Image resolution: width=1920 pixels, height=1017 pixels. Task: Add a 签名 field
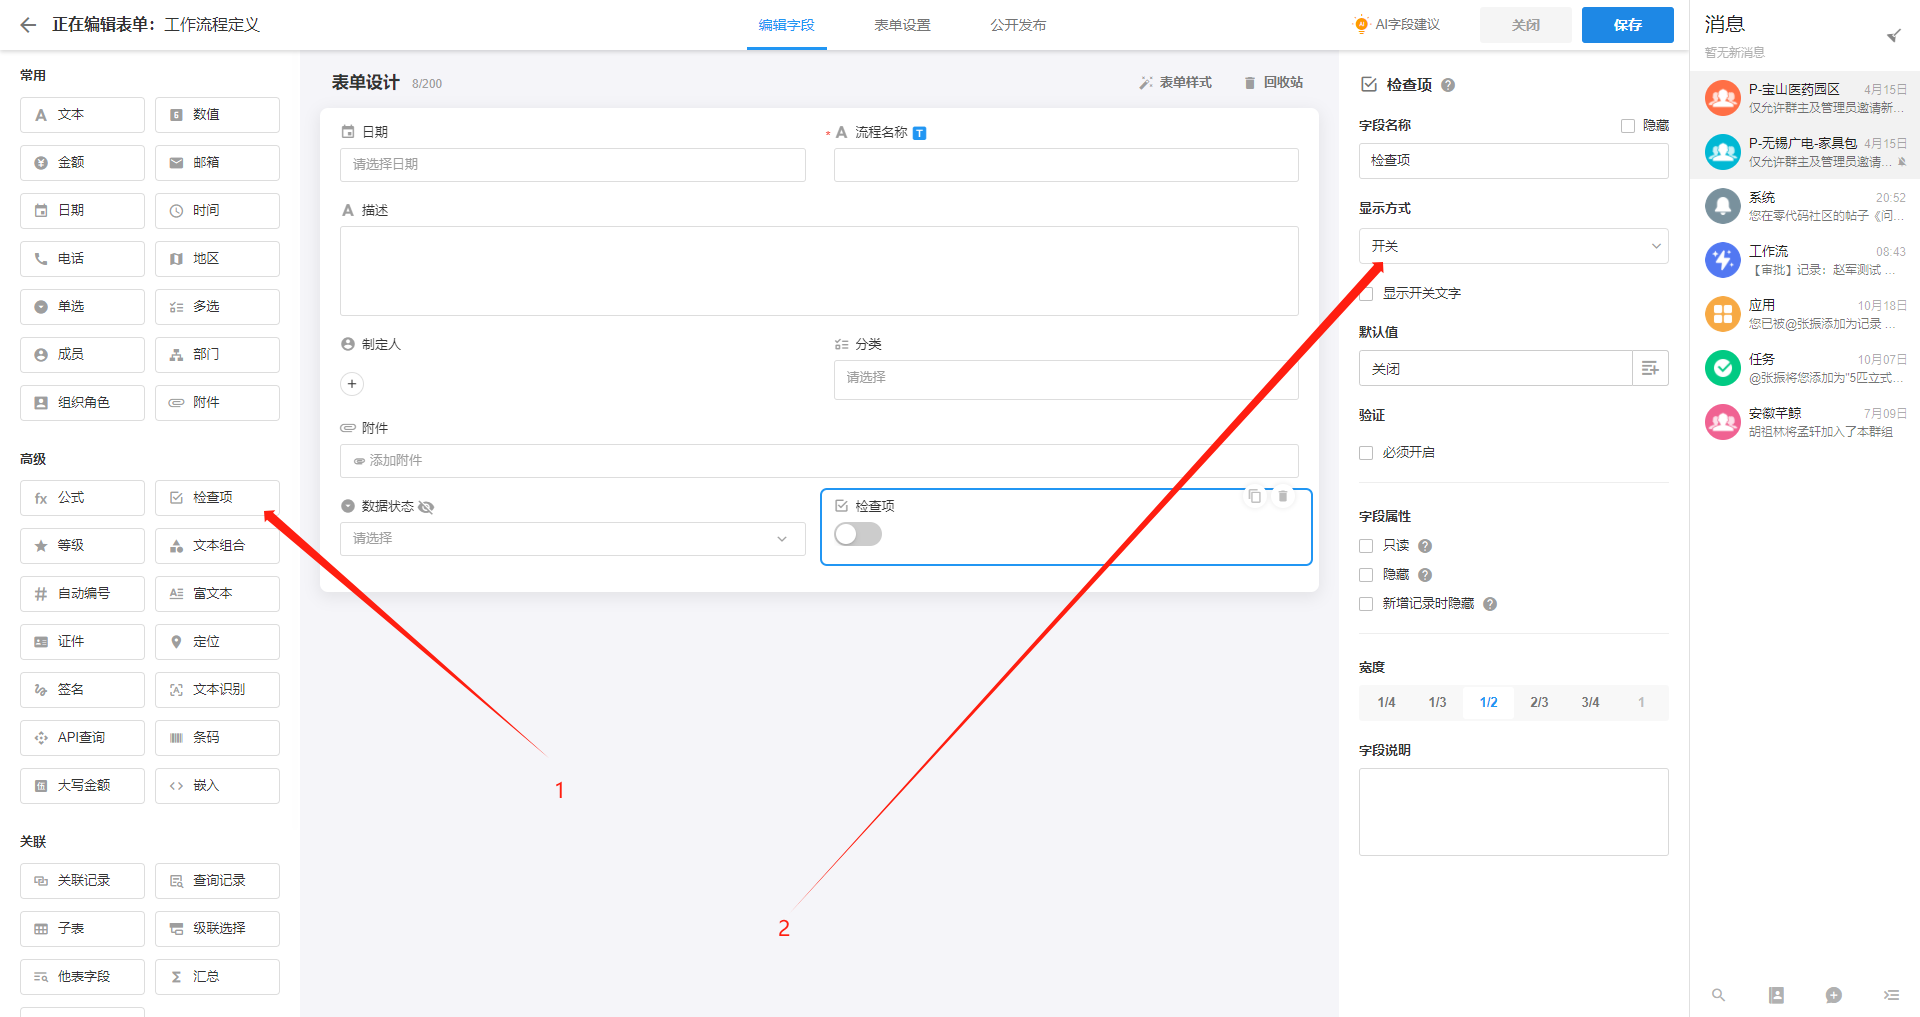pyautogui.click(x=82, y=690)
